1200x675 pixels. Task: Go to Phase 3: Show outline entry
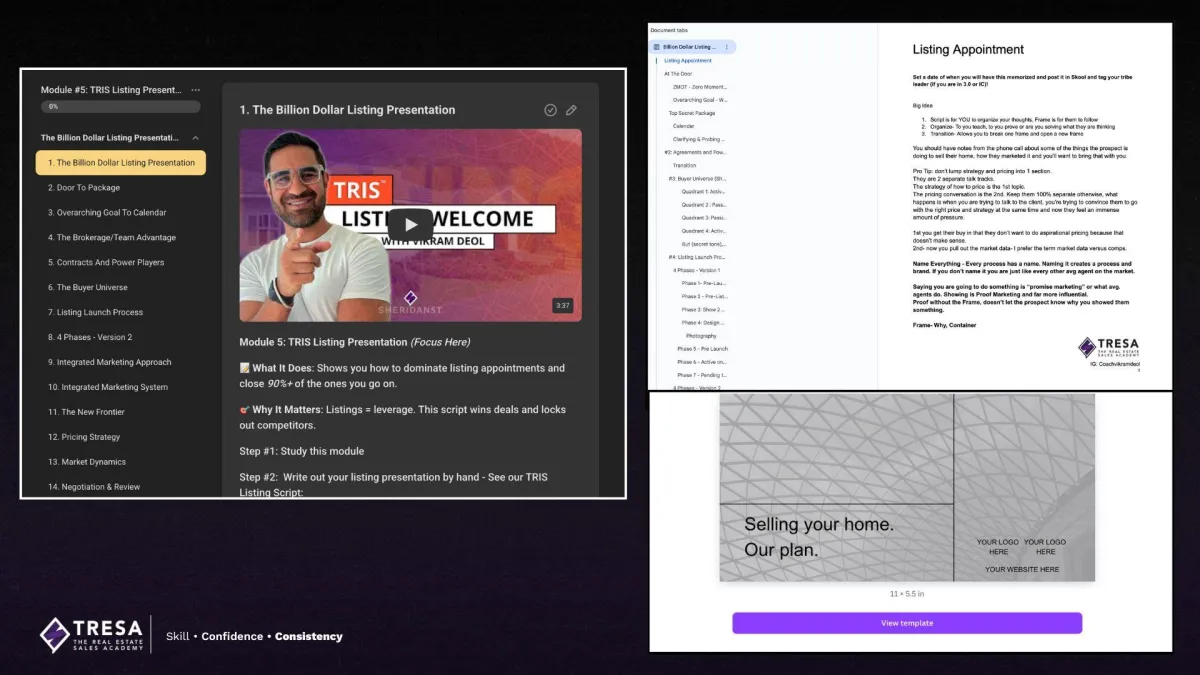click(x=705, y=309)
